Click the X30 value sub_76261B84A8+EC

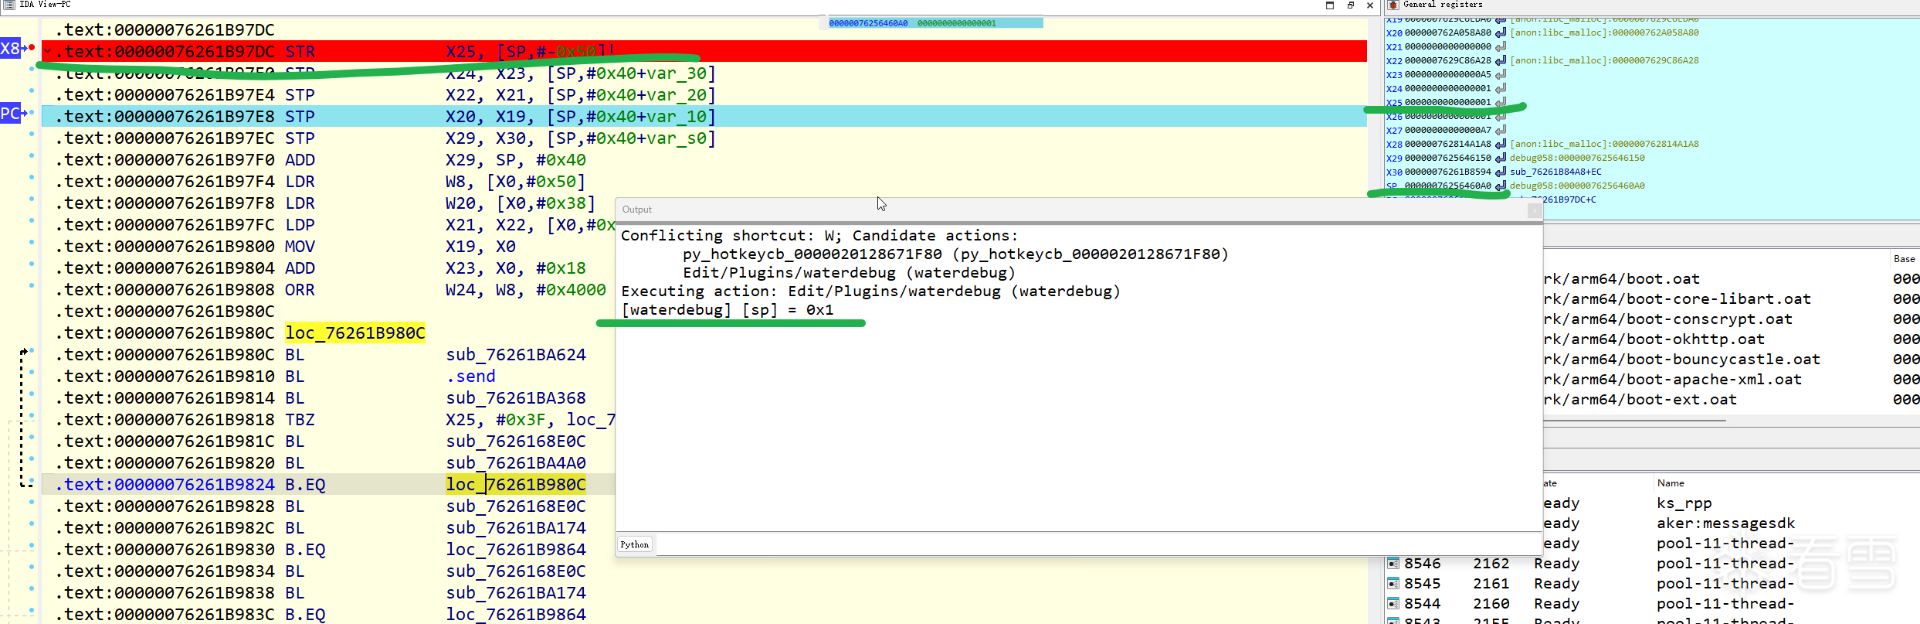(1555, 172)
